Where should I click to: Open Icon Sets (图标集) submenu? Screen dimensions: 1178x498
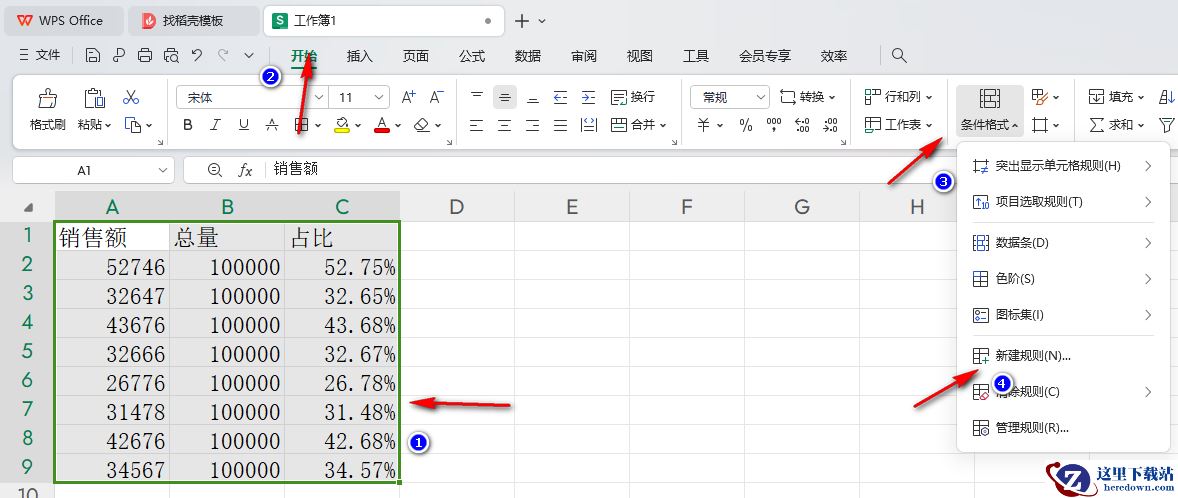pyautogui.click(x=1063, y=315)
